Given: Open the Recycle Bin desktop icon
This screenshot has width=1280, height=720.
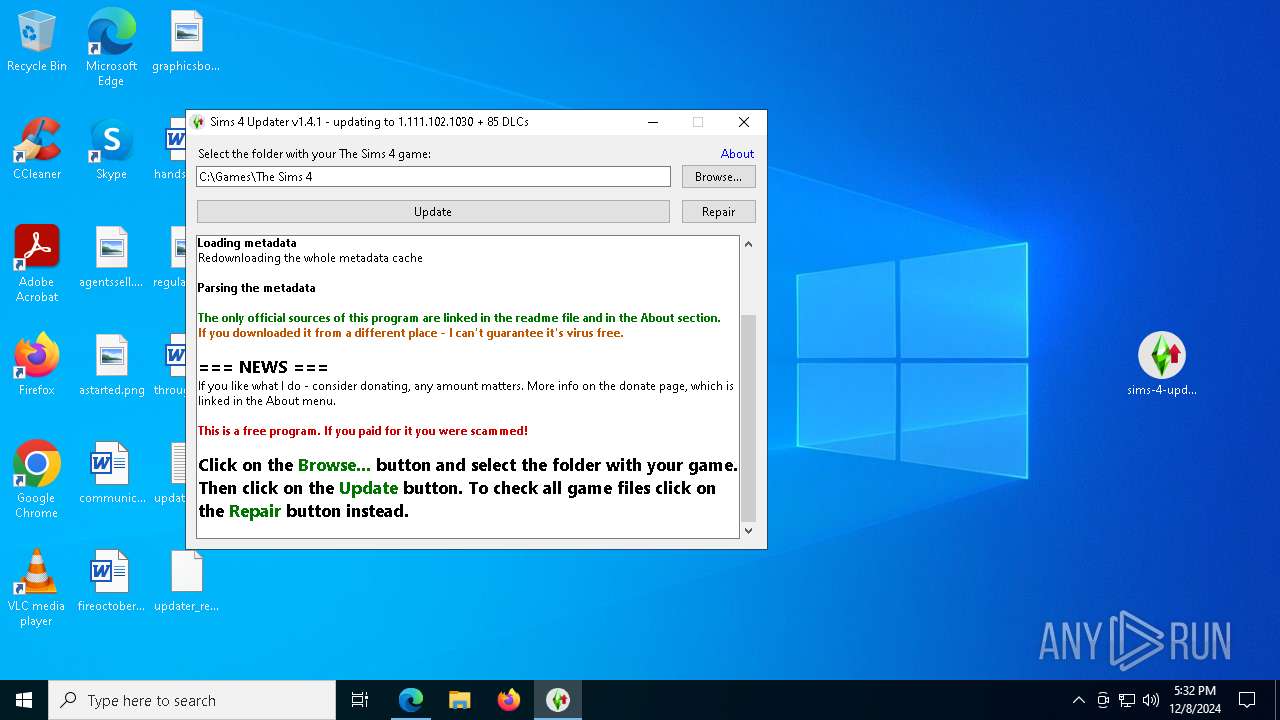Looking at the screenshot, I should 37,42.
